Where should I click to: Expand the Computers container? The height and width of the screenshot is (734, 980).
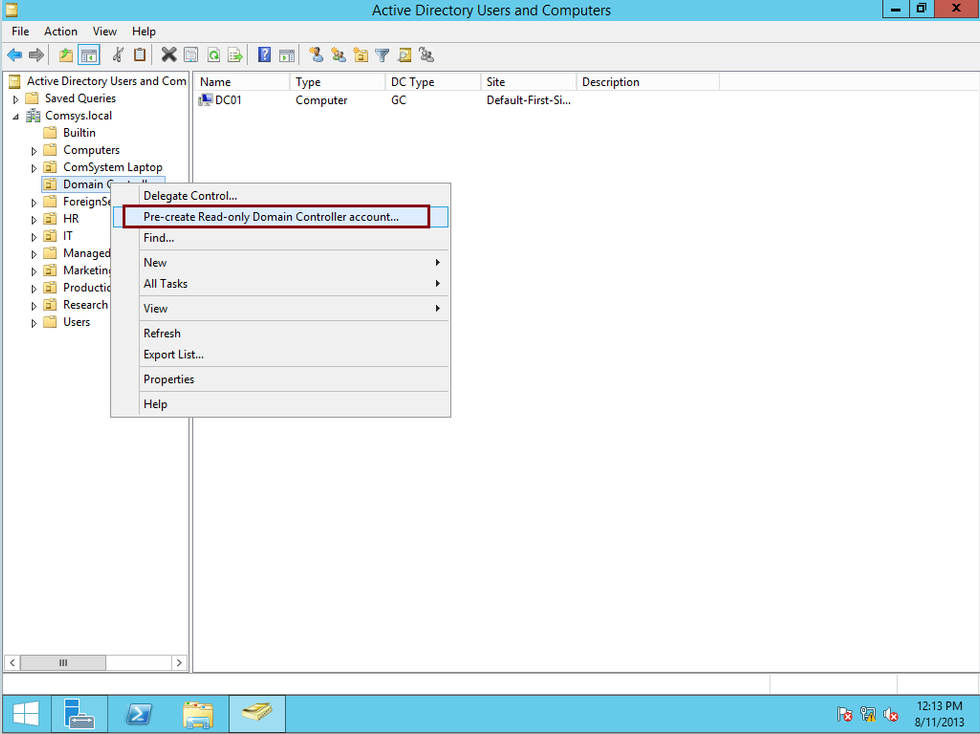coord(34,151)
